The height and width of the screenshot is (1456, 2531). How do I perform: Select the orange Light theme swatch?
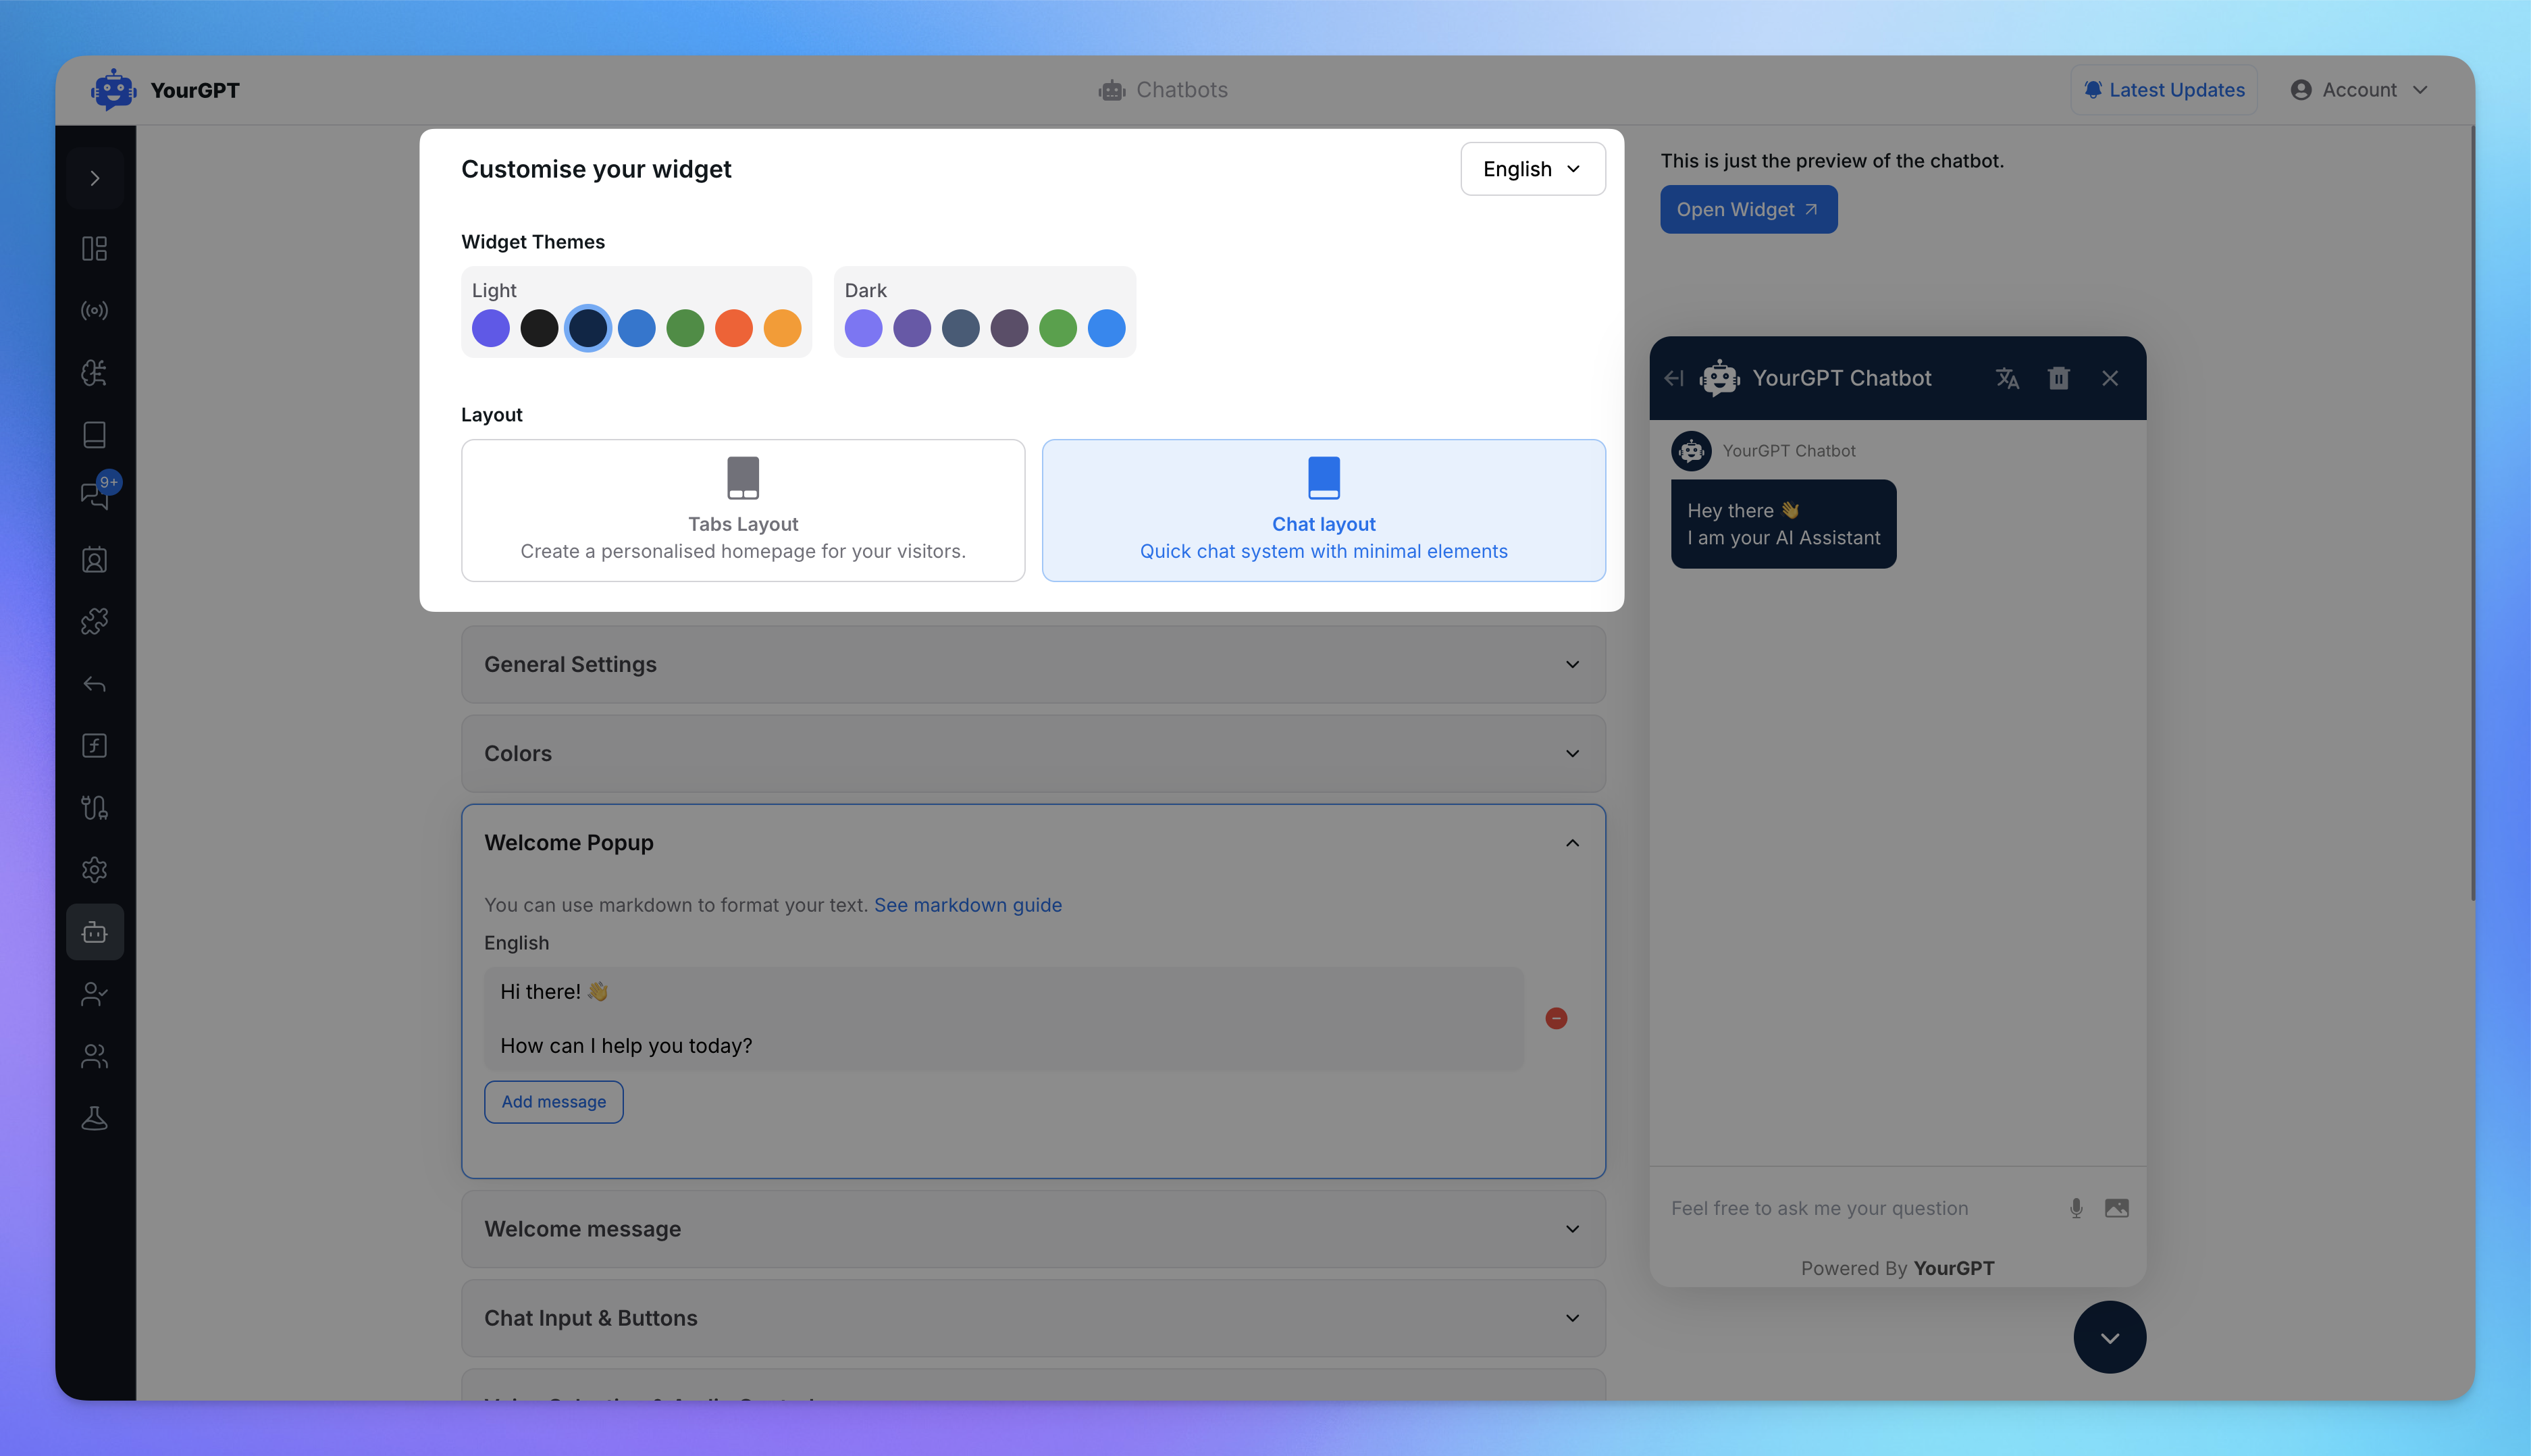[782, 328]
